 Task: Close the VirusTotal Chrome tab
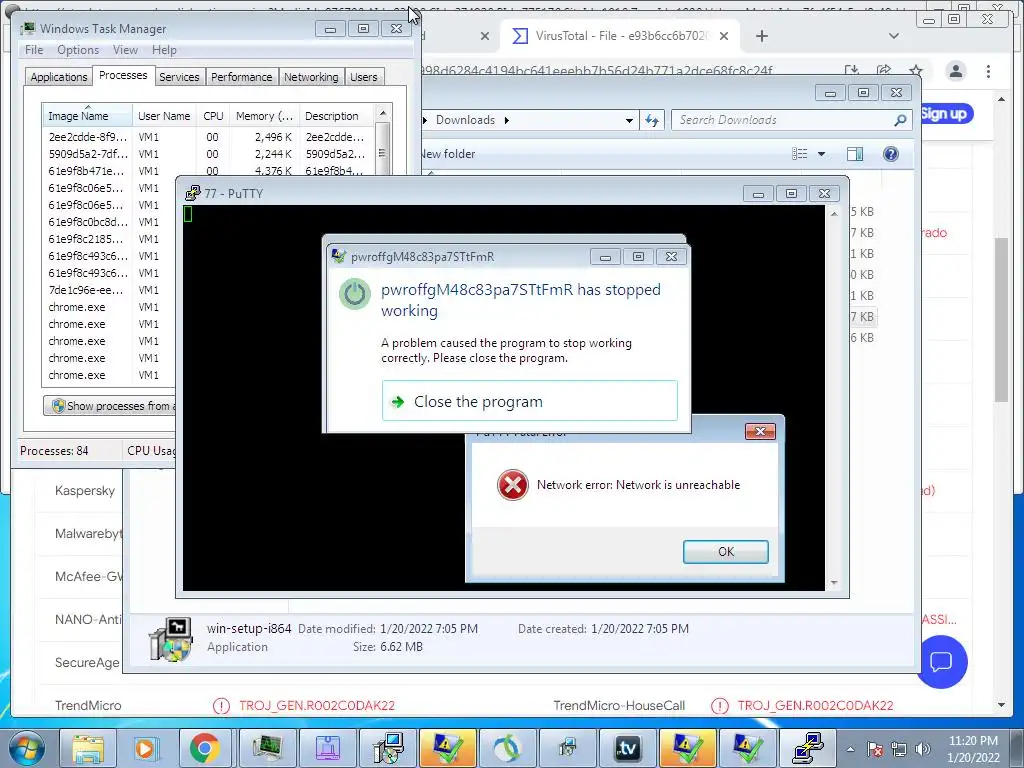[x=724, y=36]
